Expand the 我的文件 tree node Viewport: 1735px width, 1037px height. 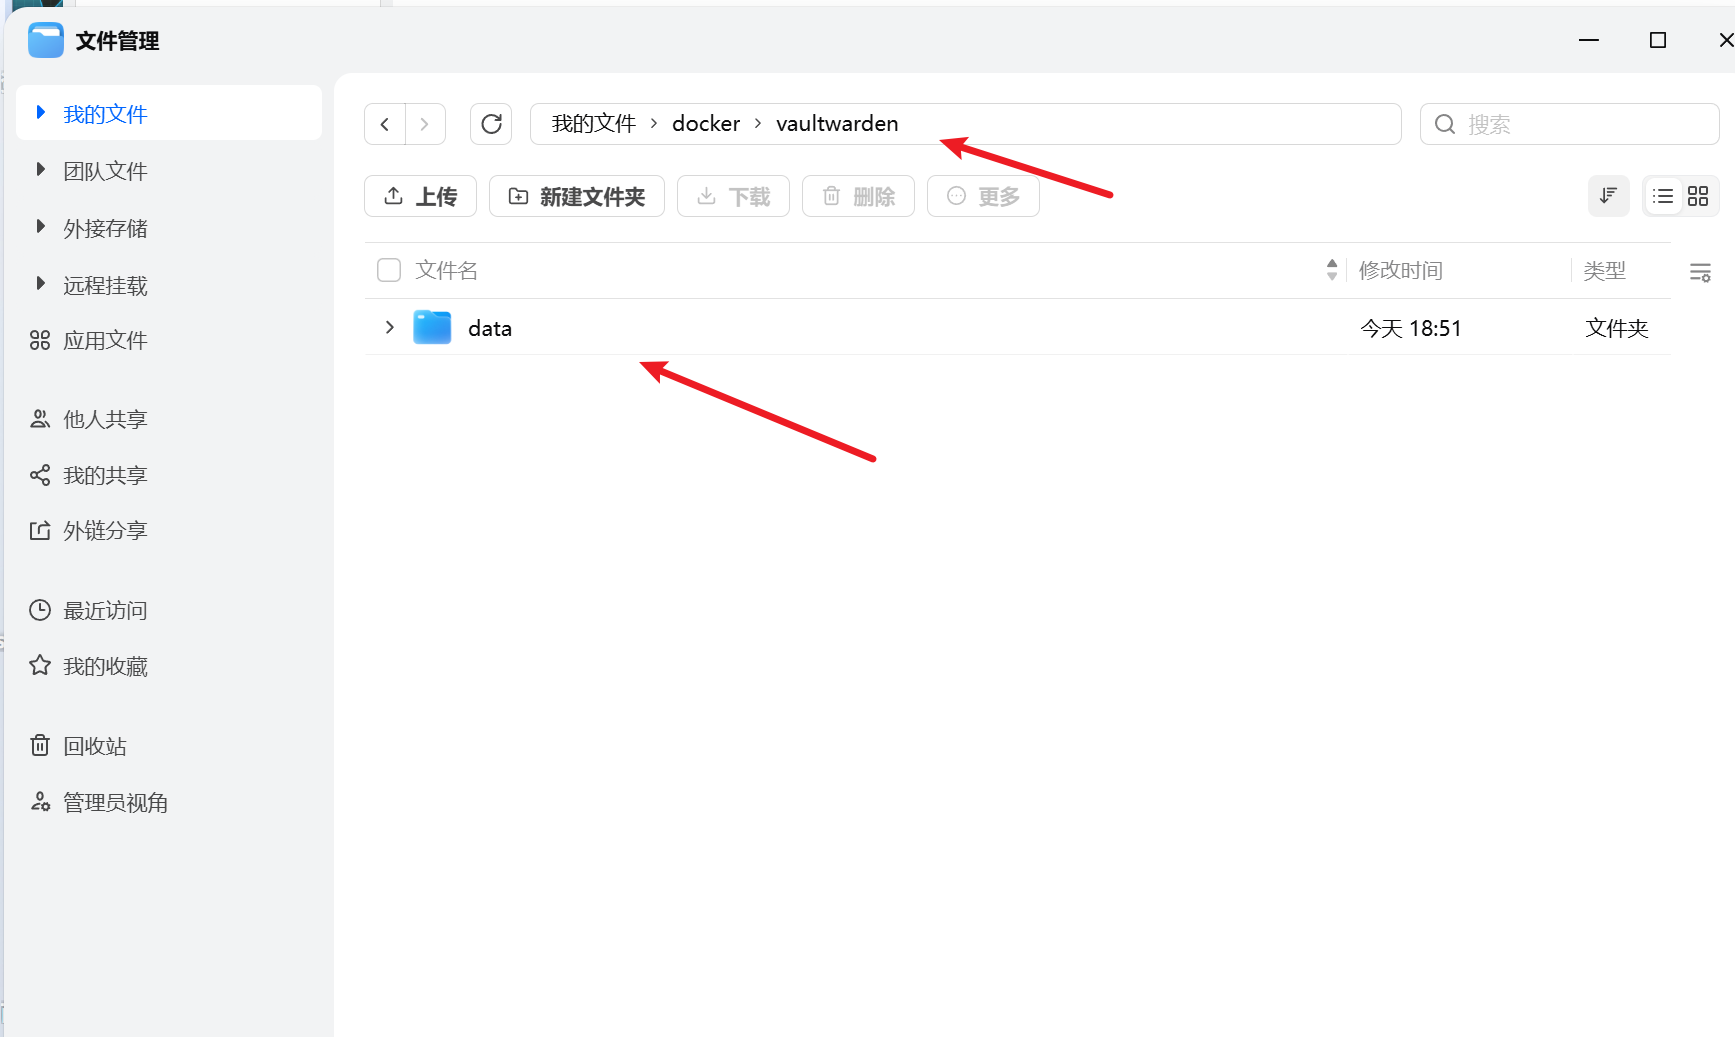tap(41, 112)
